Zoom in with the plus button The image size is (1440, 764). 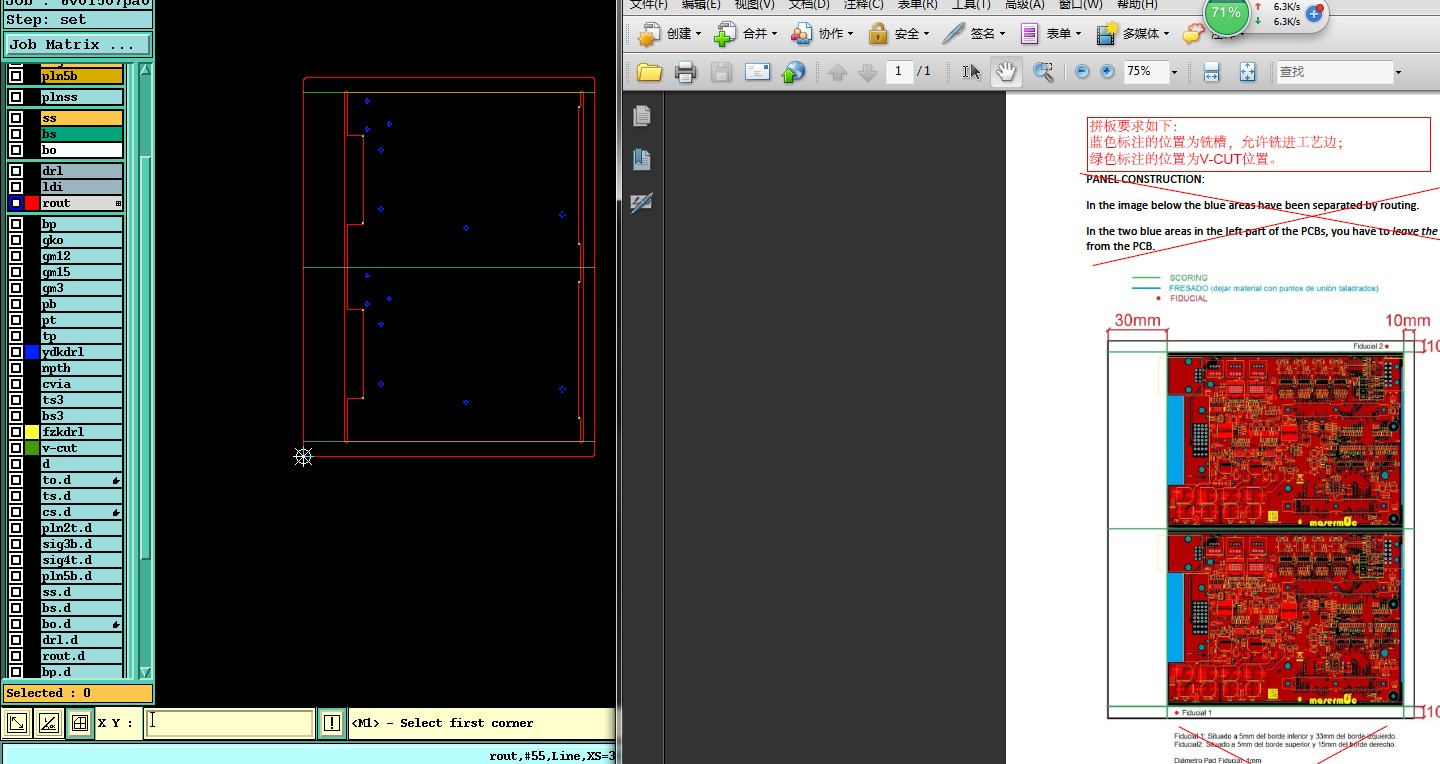pos(1107,72)
